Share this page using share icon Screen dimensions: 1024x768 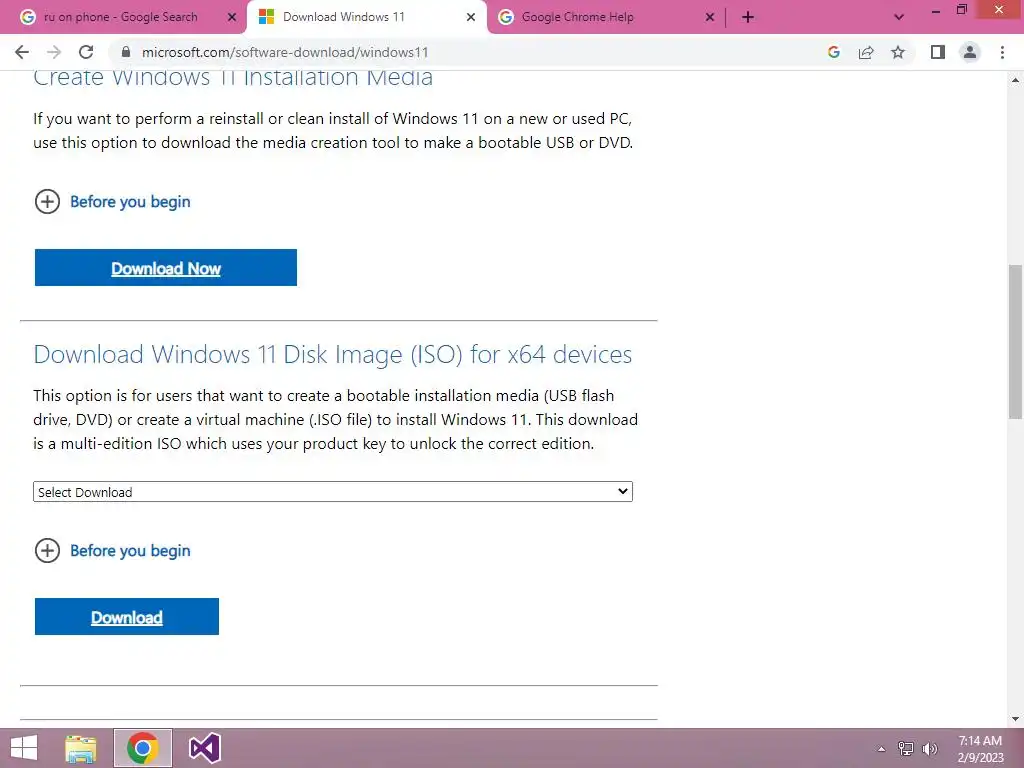pos(866,52)
